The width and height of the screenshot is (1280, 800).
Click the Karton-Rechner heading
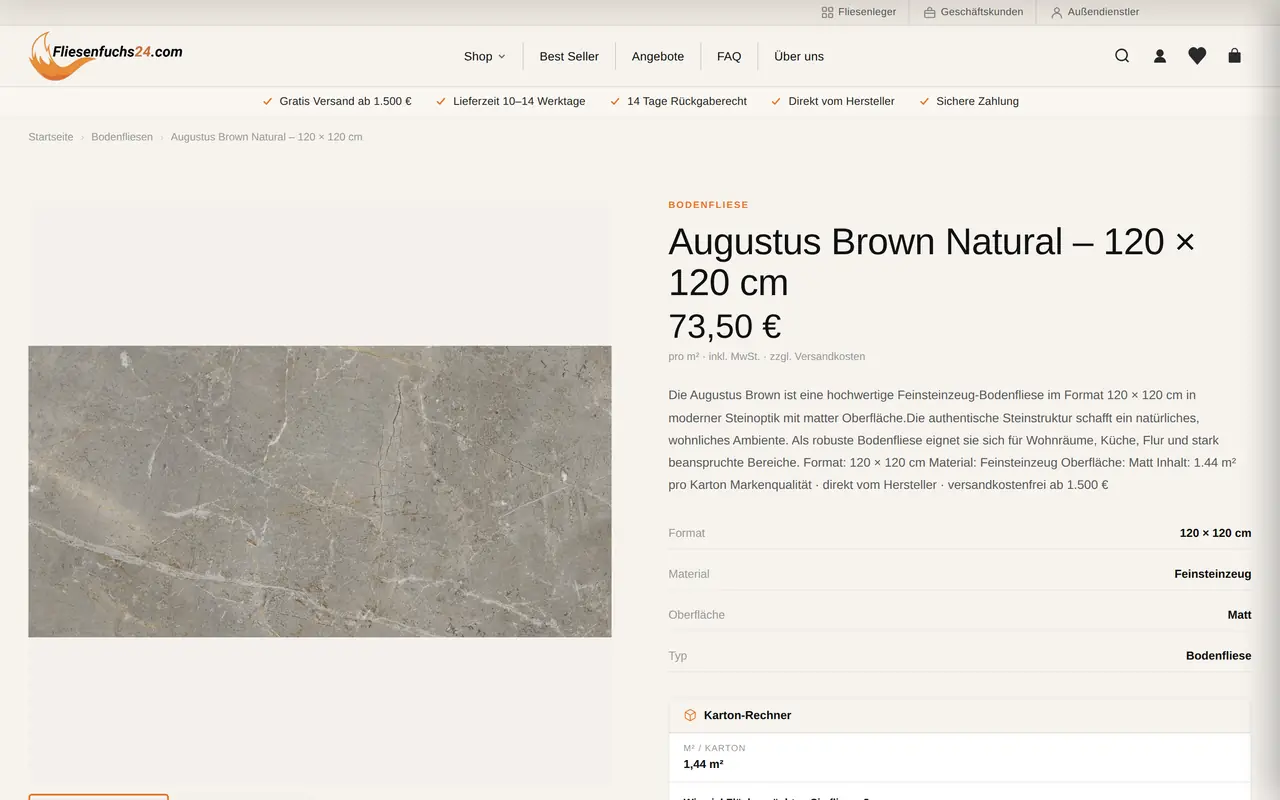click(747, 715)
